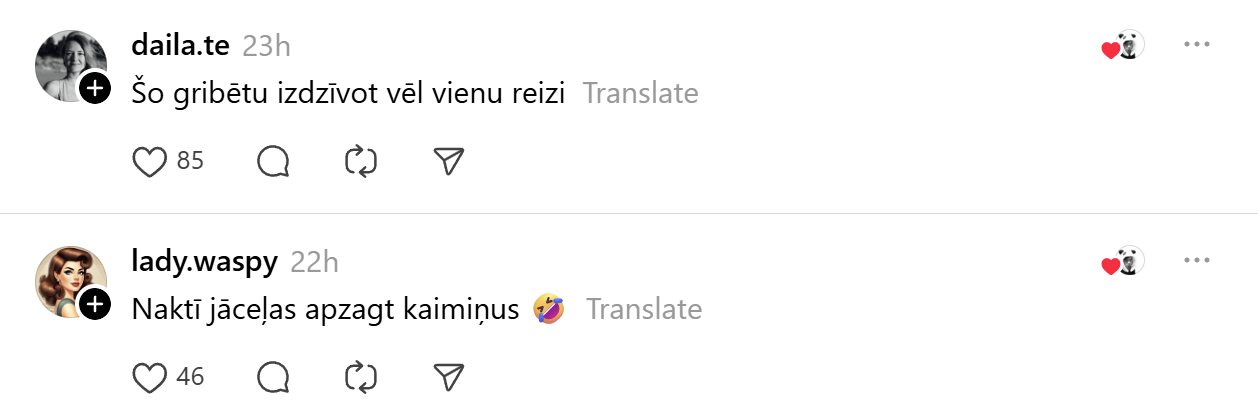Like daila.te's post with the heart icon
Image resolution: width=1258 pixels, height=414 pixels.
(149, 161)
